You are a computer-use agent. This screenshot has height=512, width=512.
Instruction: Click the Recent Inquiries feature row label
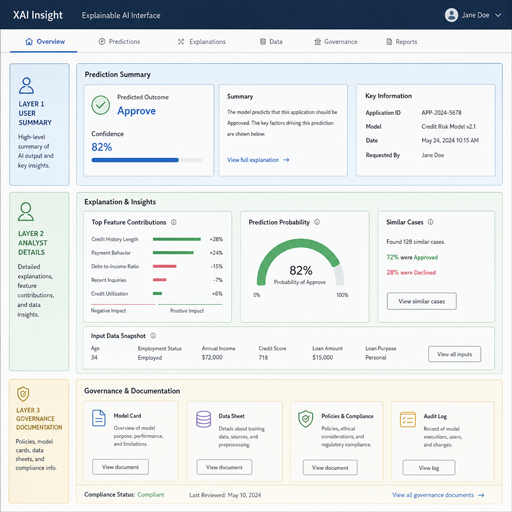[x=109, y=280]
